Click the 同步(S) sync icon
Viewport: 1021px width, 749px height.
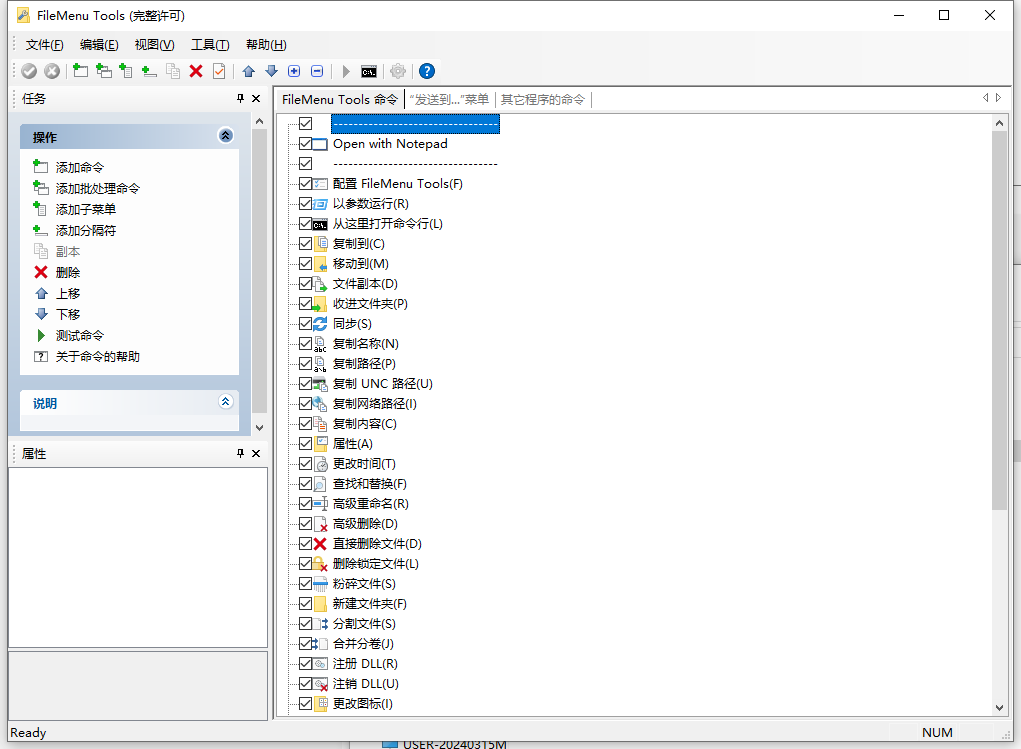pos(320,324)
